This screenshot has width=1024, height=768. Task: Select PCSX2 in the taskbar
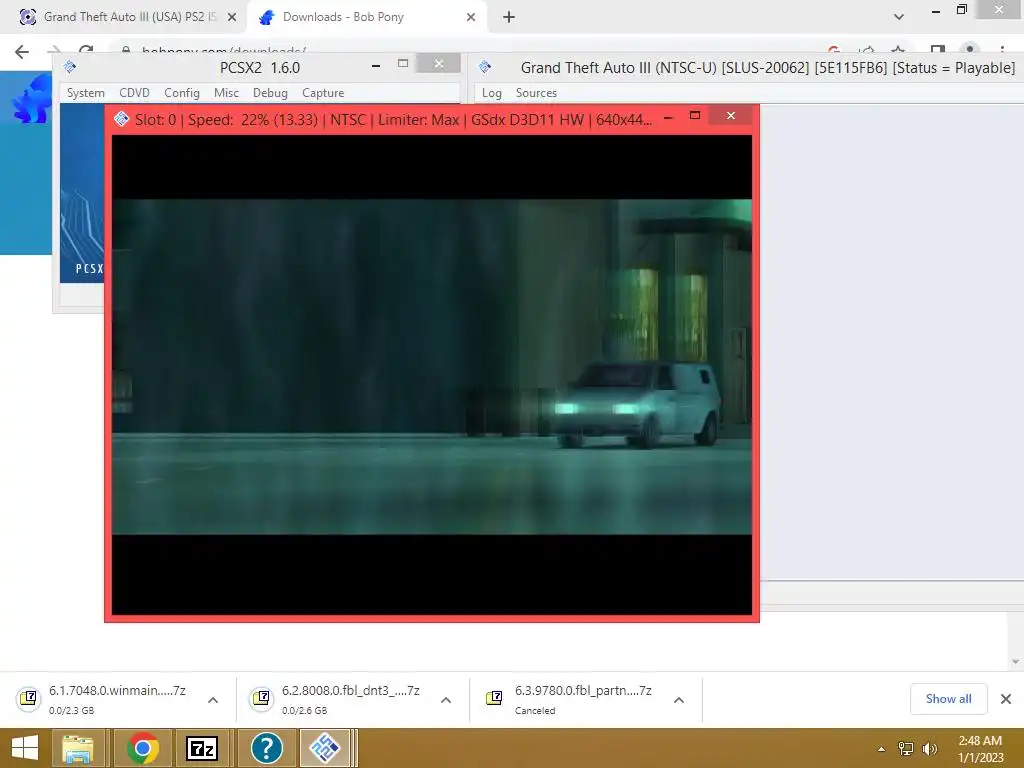coord(325,748)
